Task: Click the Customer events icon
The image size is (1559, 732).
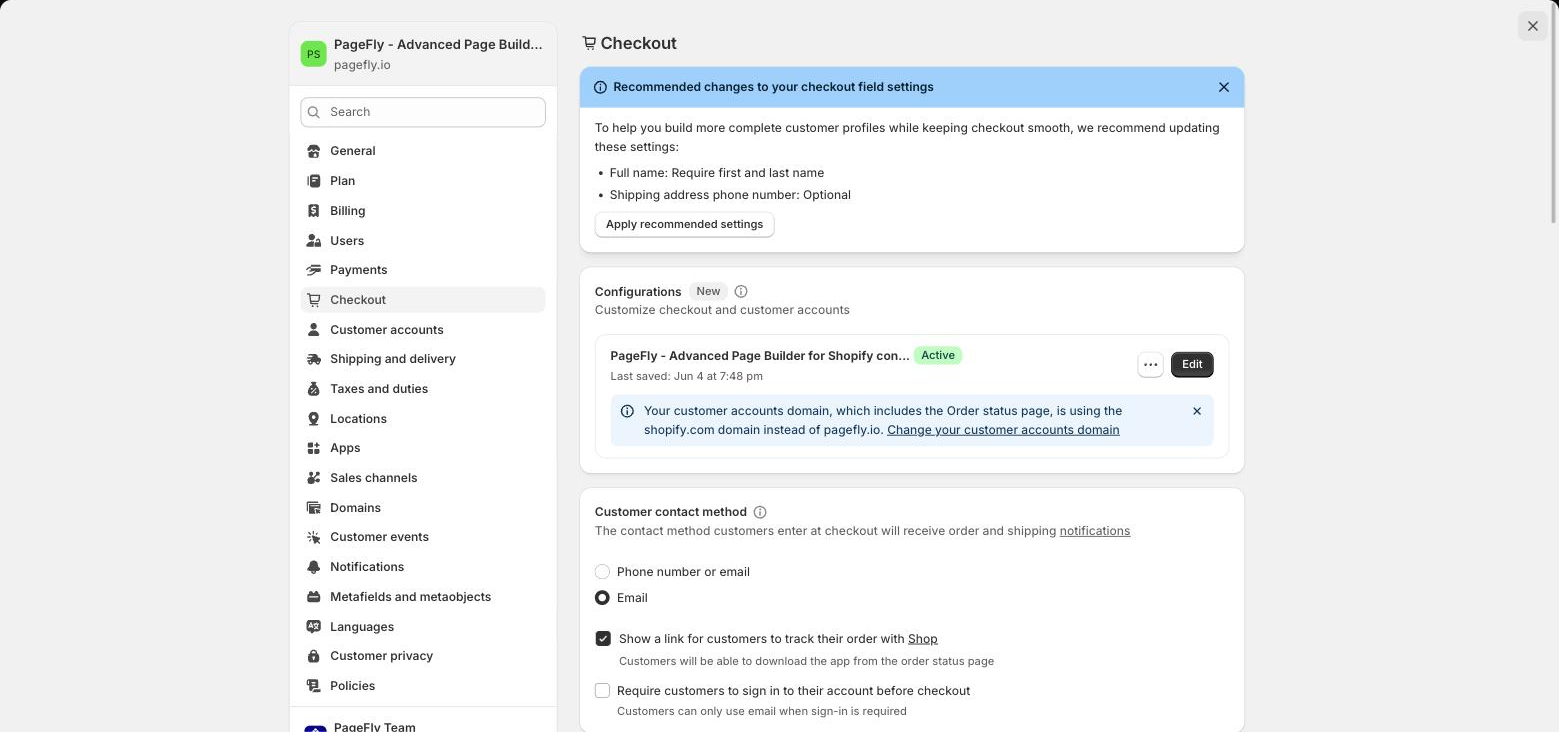Action: 314,537
